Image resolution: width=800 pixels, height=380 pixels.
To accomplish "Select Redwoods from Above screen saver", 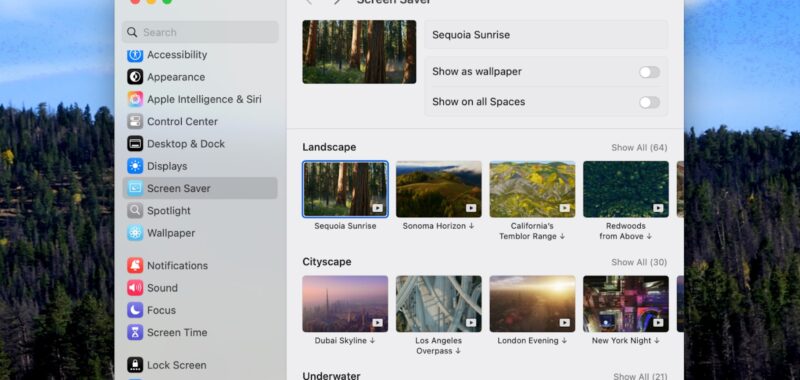I will [626, 189].
